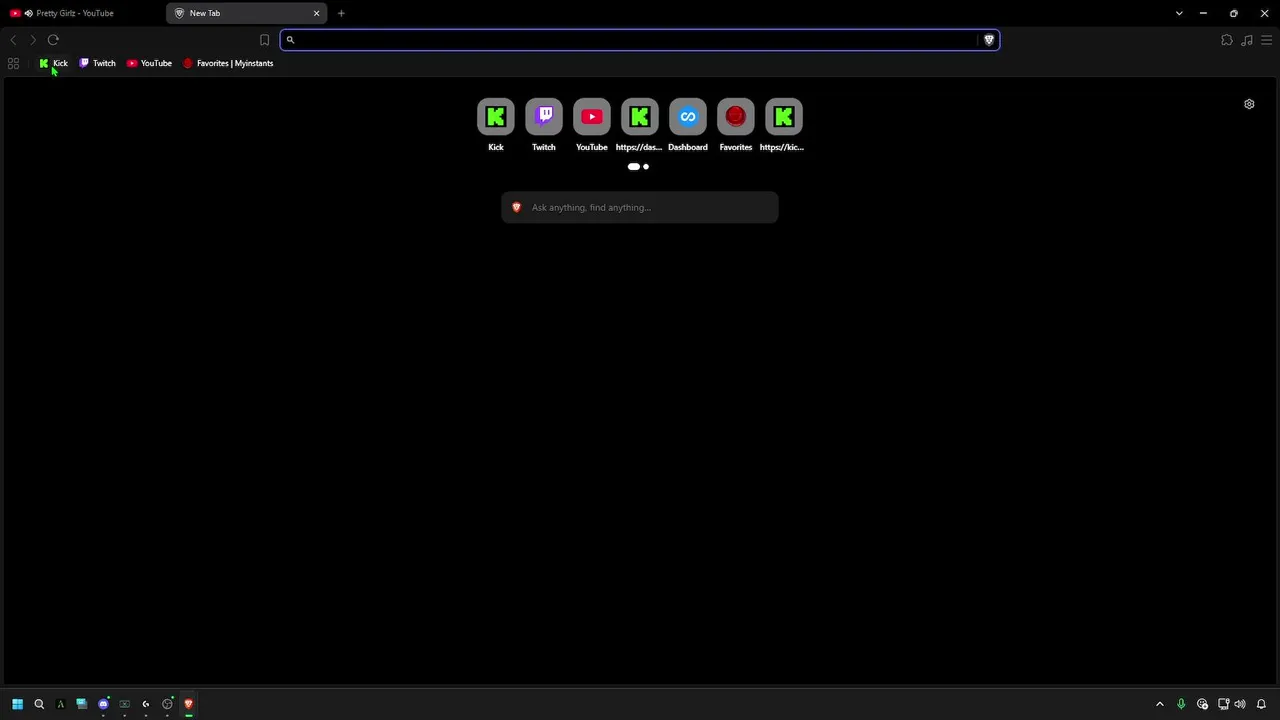Open Logitech G HUB from taskbar
Viewport: 1280px width, 720px height.
(x=145, y=704)
